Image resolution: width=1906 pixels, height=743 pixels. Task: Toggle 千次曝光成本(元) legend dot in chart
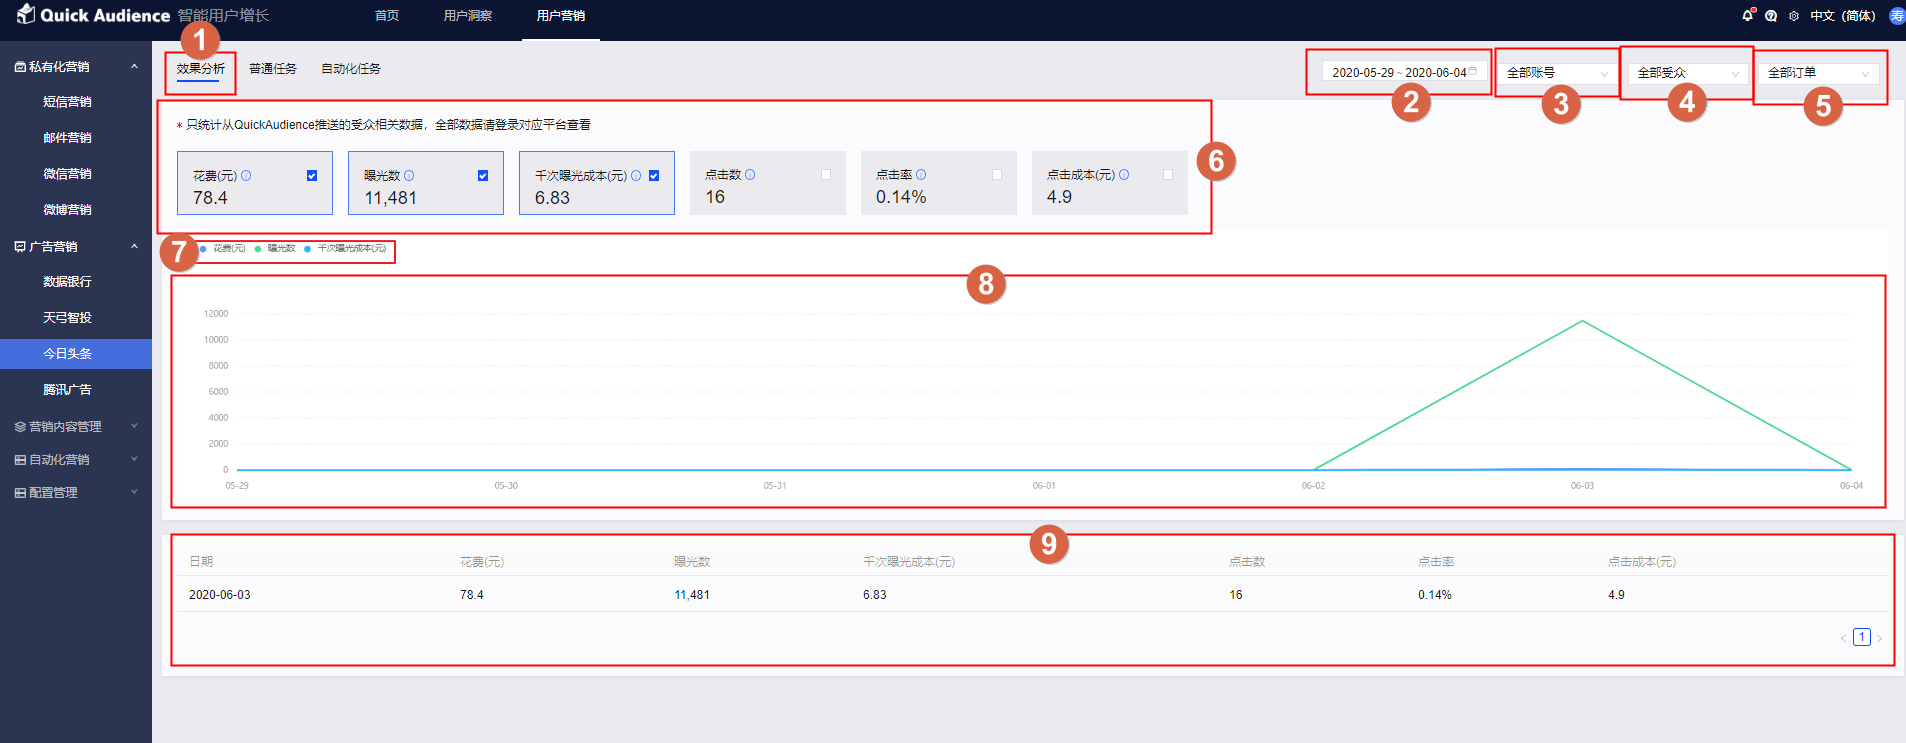coord(308,249)
